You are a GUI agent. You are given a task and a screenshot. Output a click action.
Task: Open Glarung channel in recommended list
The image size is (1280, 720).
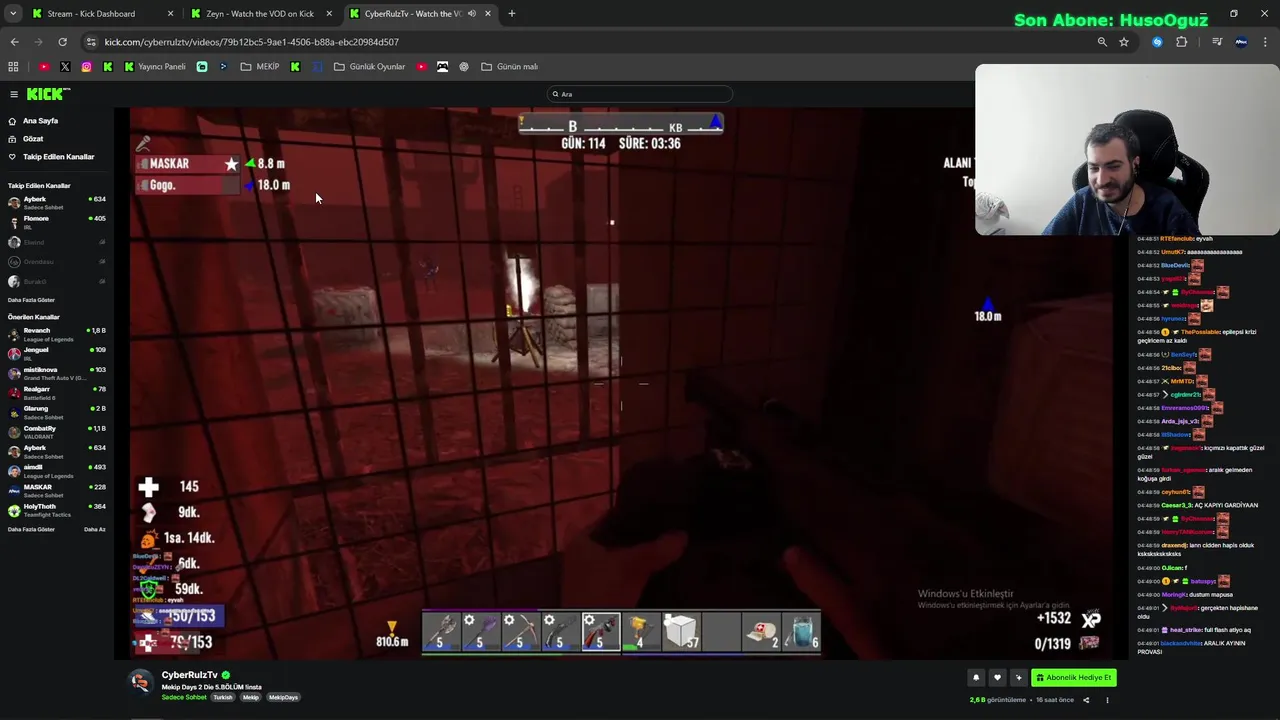pyautogui.click(x=57, y=412)
